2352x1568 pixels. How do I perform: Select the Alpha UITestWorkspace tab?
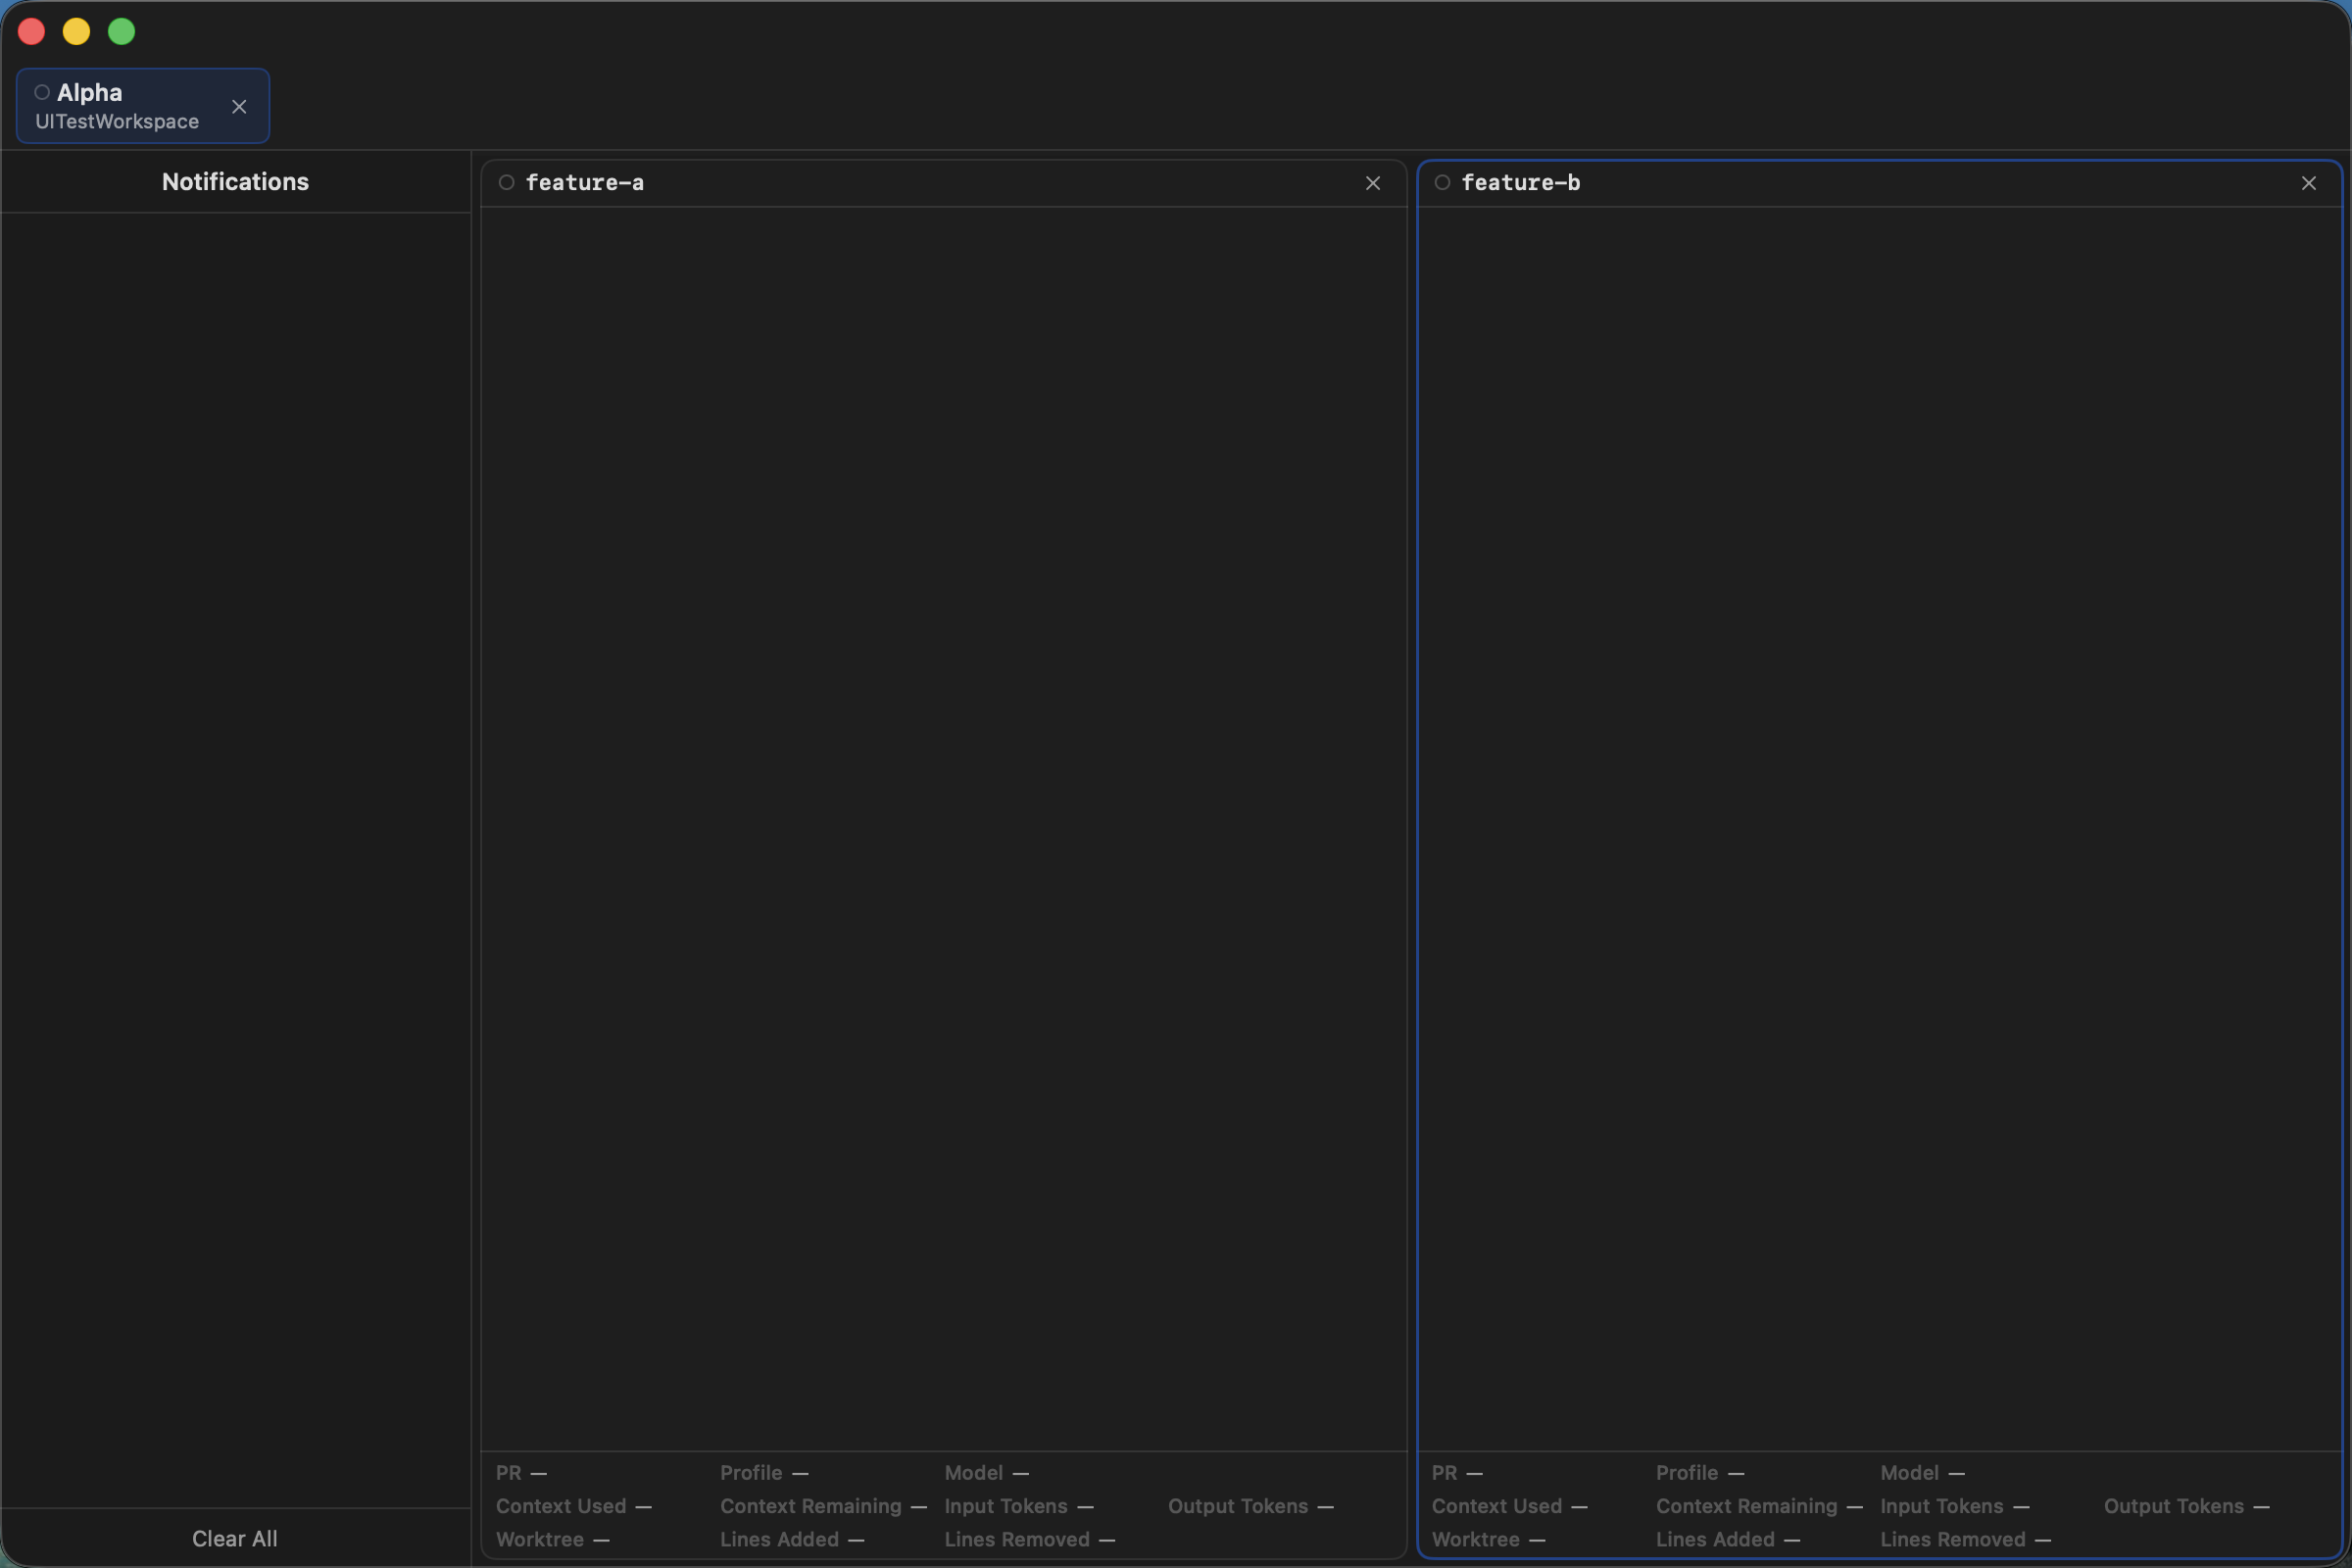[143, 106]
